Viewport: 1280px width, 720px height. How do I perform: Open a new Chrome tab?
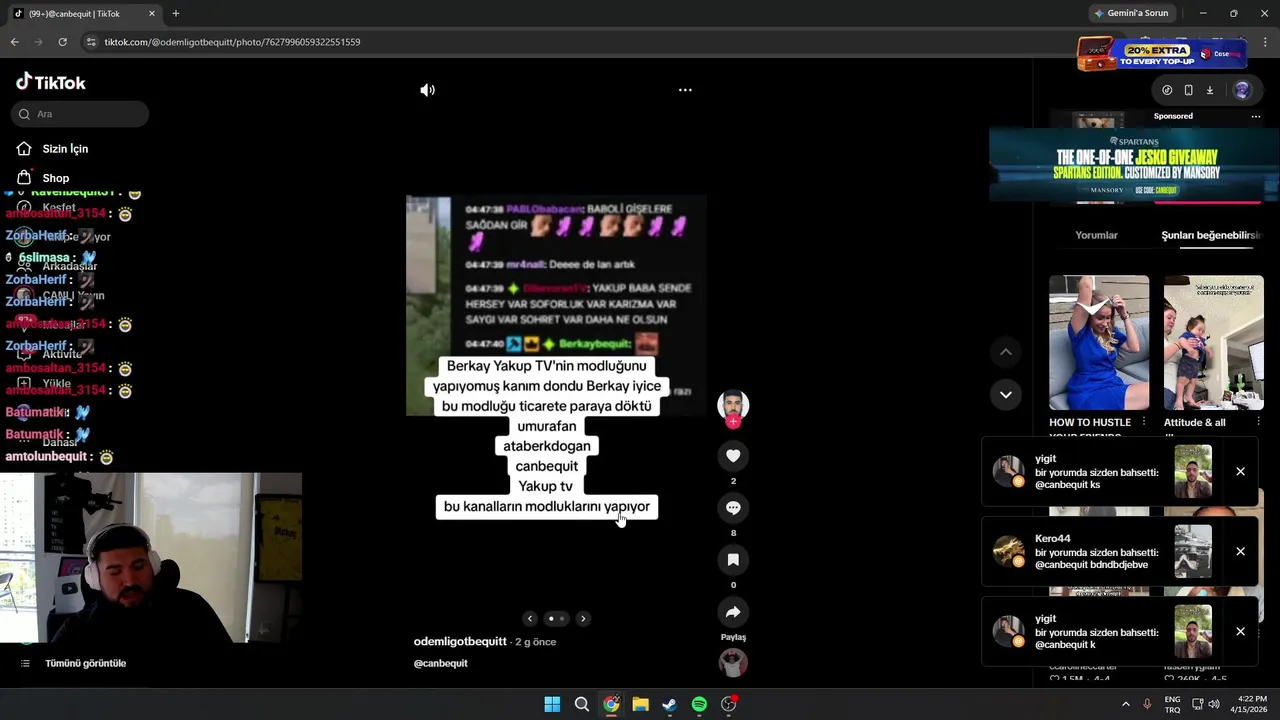(x=176, y=13)
